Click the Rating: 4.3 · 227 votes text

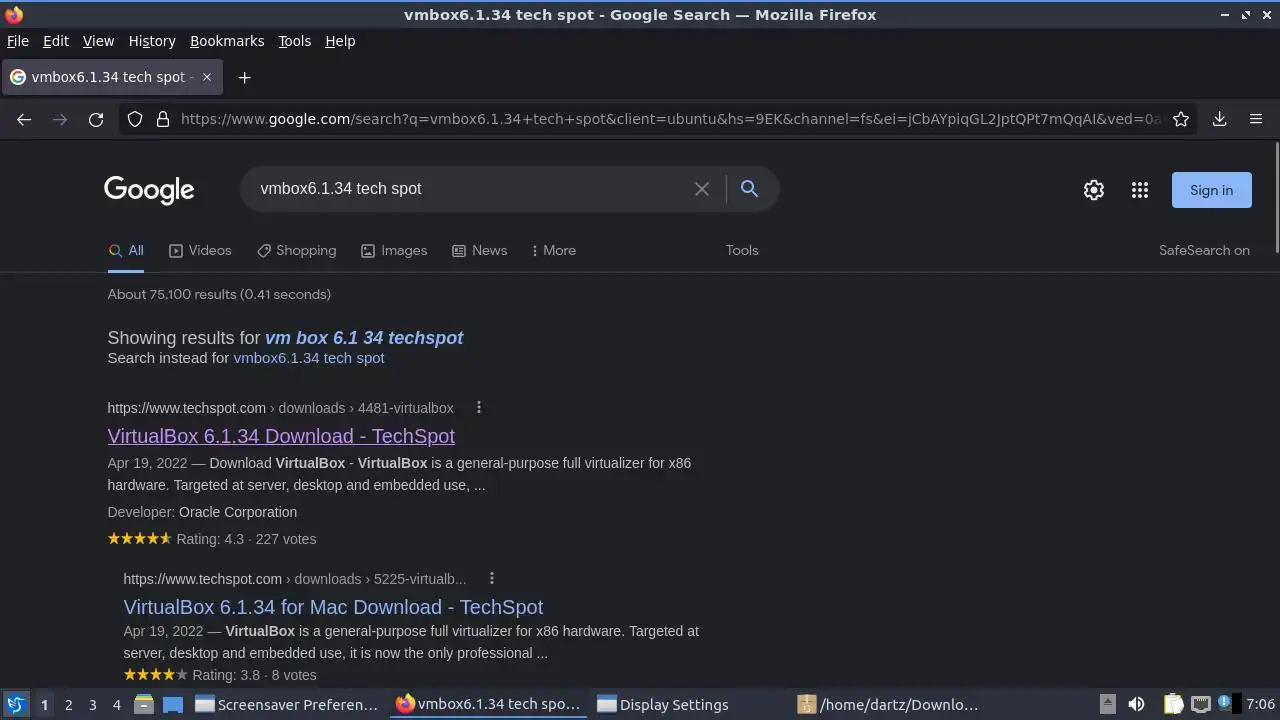point(246,539)
